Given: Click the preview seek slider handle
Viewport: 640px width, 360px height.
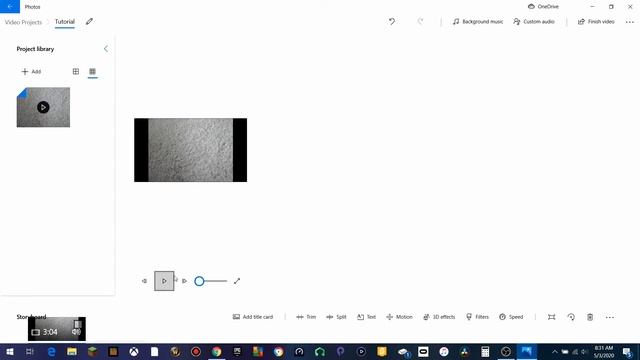Looking at the screenshot, I should [199, 281].
